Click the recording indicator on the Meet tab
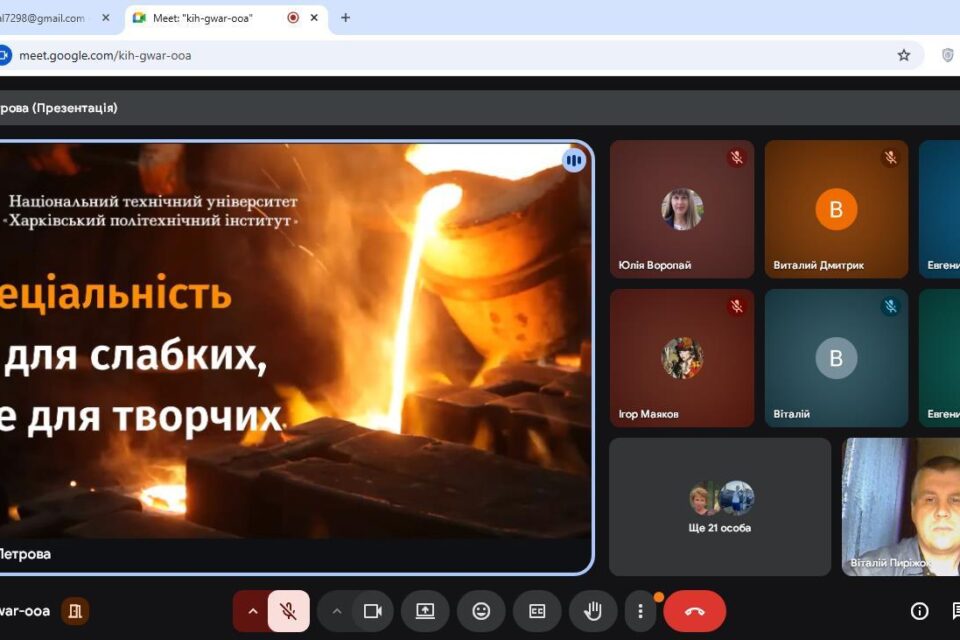This screenshot has width=960, height=640. click(293, 18)
